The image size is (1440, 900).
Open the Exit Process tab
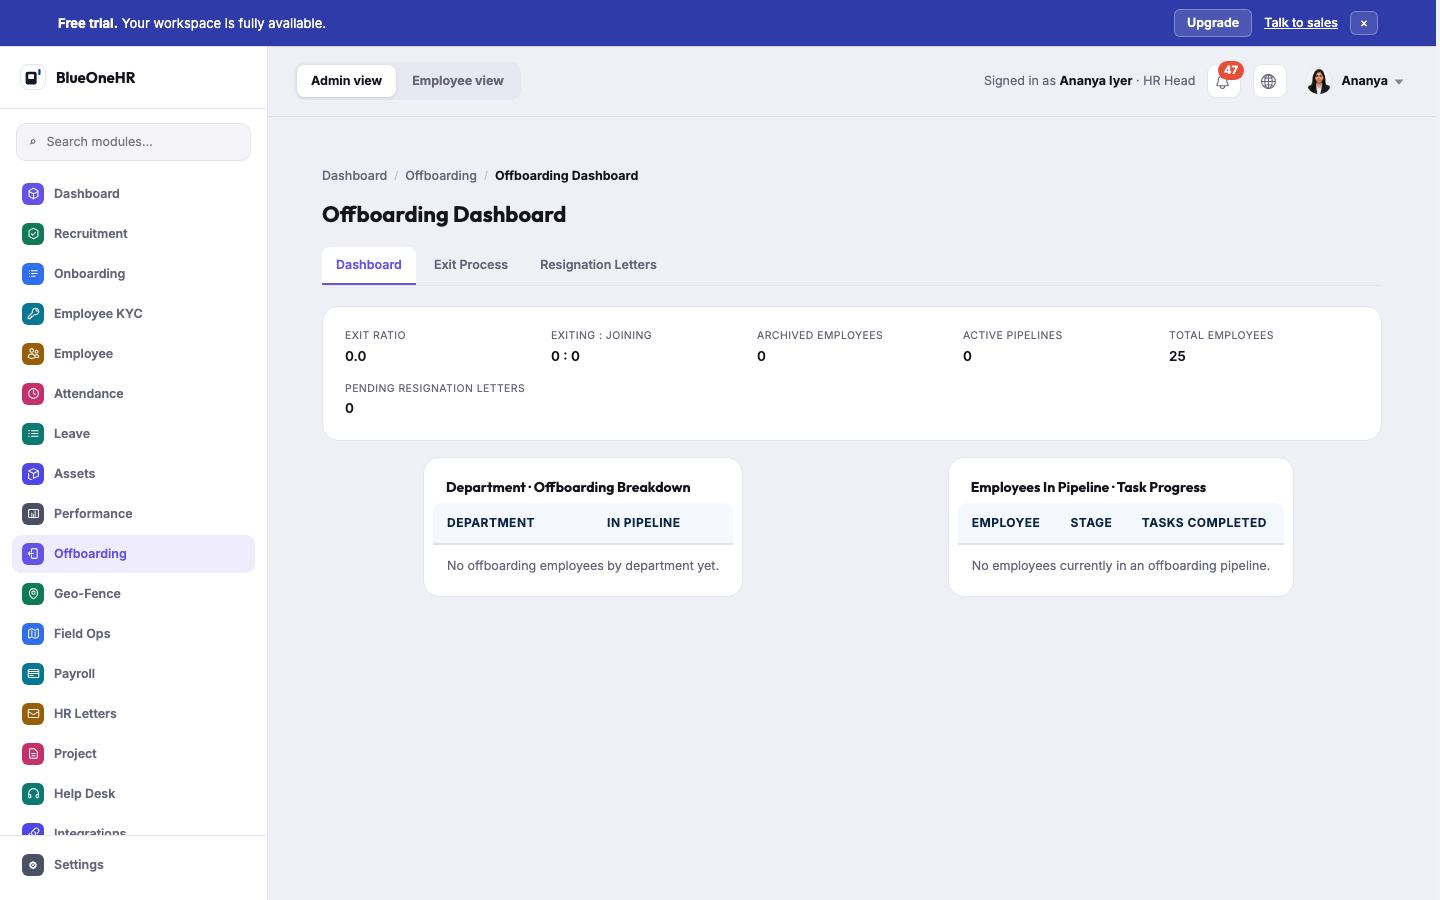pos(471,265)
